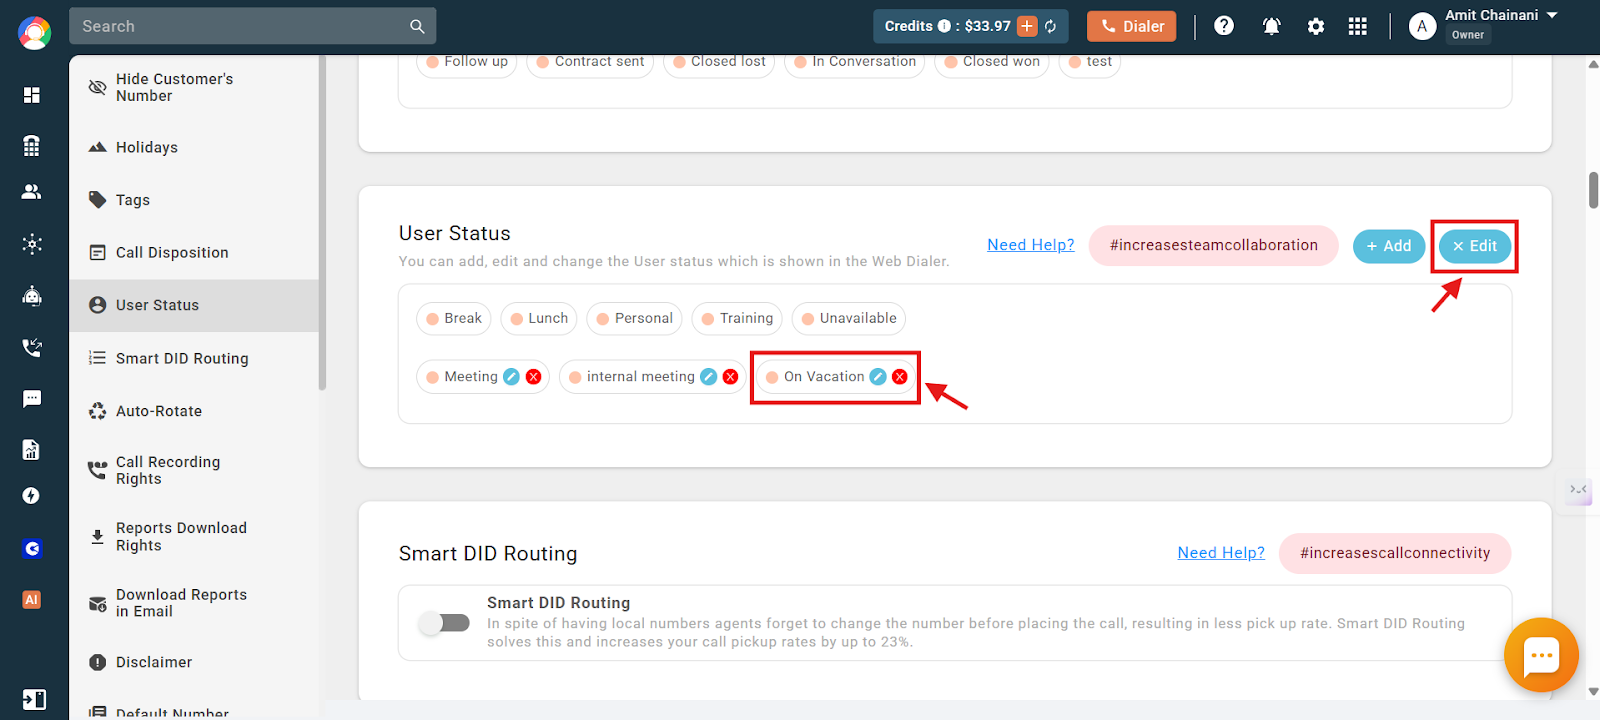Viewport: 1600px width, 720px height.
Task: Click the settings menu scrollbar
Action: pos(322,222)
